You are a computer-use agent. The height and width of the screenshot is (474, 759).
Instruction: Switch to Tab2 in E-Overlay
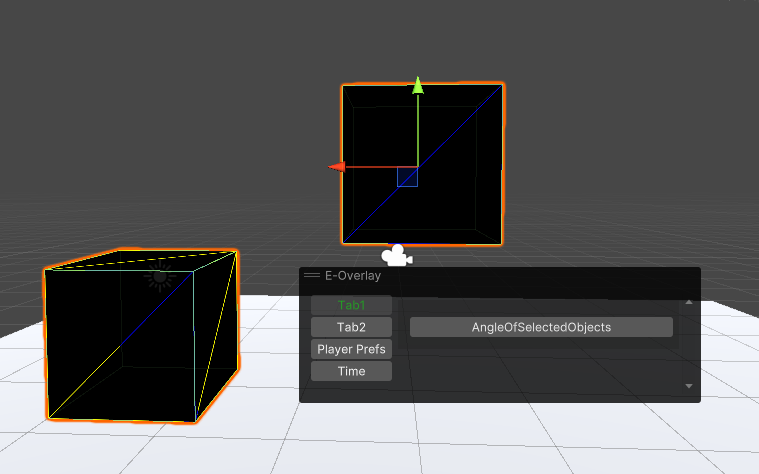(x=351, y=327)
